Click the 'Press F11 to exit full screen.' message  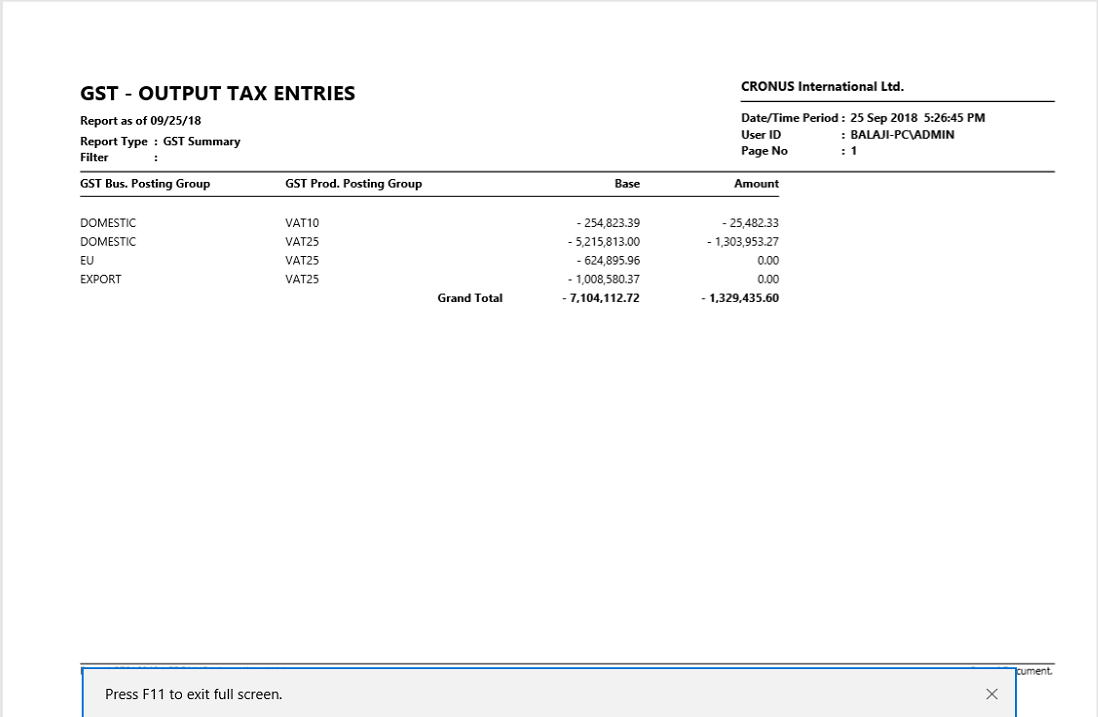(x=193, y=694)
